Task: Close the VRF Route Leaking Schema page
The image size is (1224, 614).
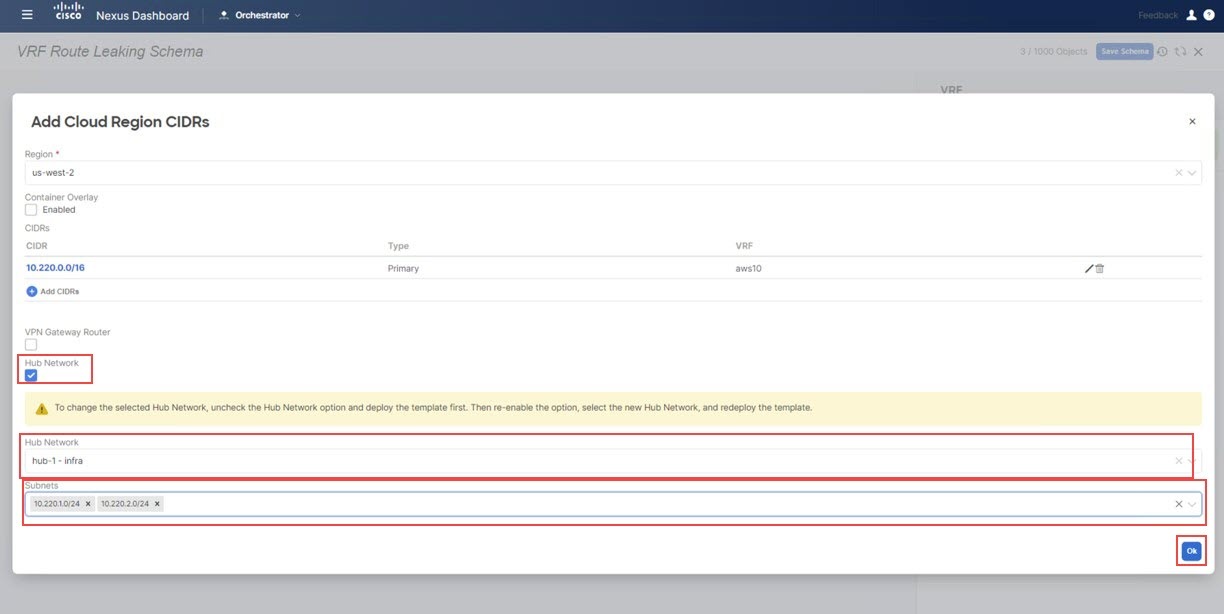Action: click(x=1198, y=51)
